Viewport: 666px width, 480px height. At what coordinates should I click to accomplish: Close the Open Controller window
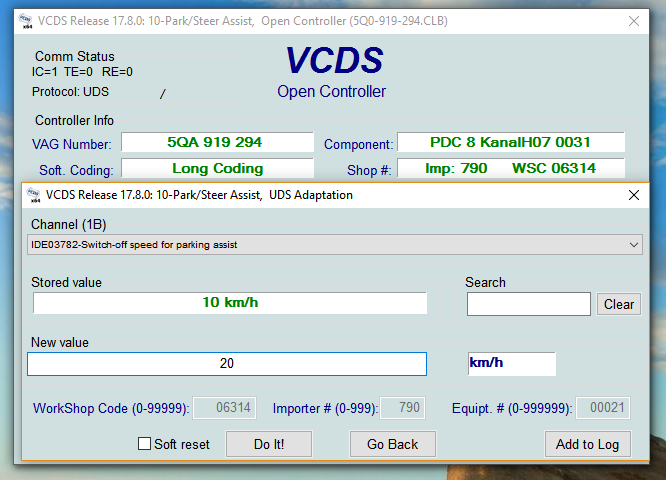click(633, 20)
